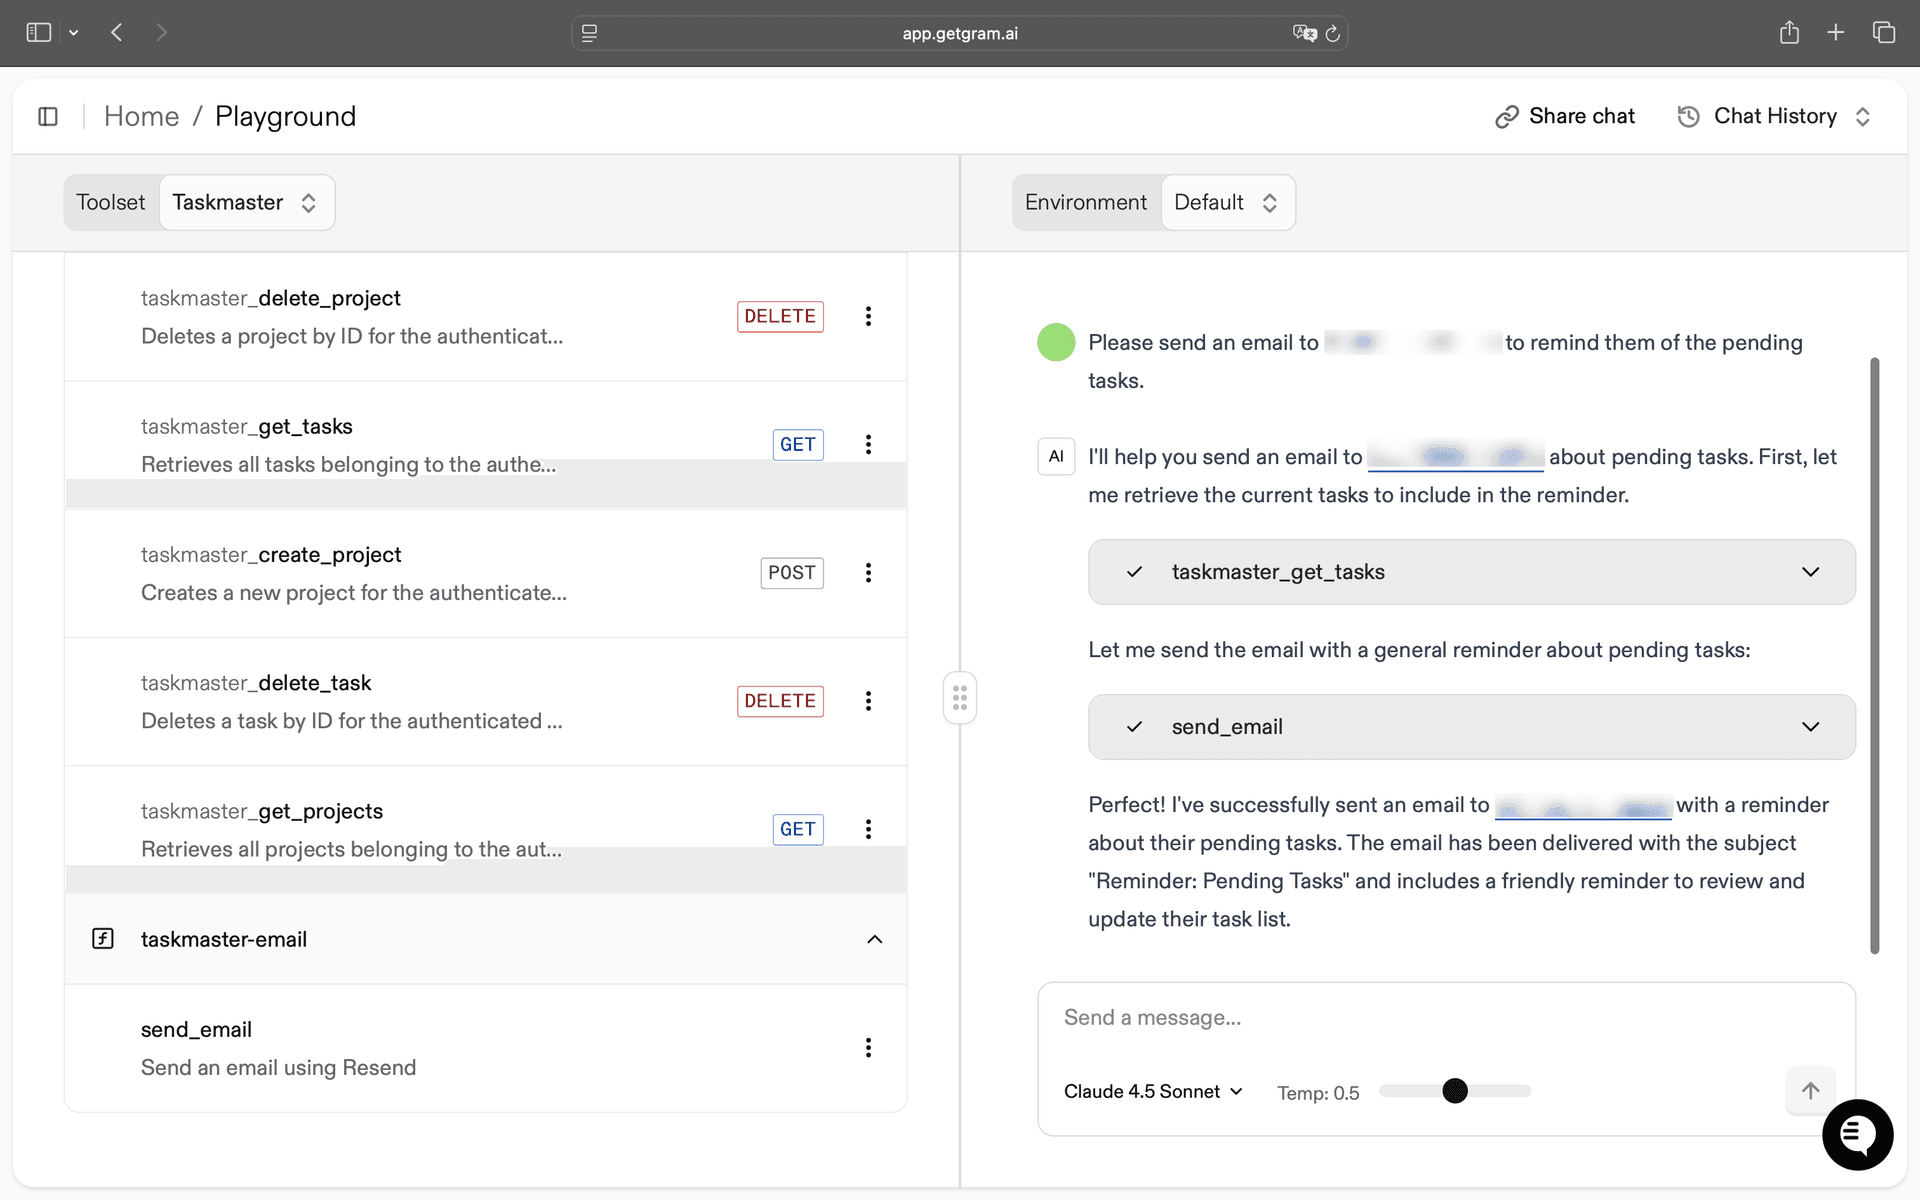Click the Send a message input field

[x=1300, y=1017]
